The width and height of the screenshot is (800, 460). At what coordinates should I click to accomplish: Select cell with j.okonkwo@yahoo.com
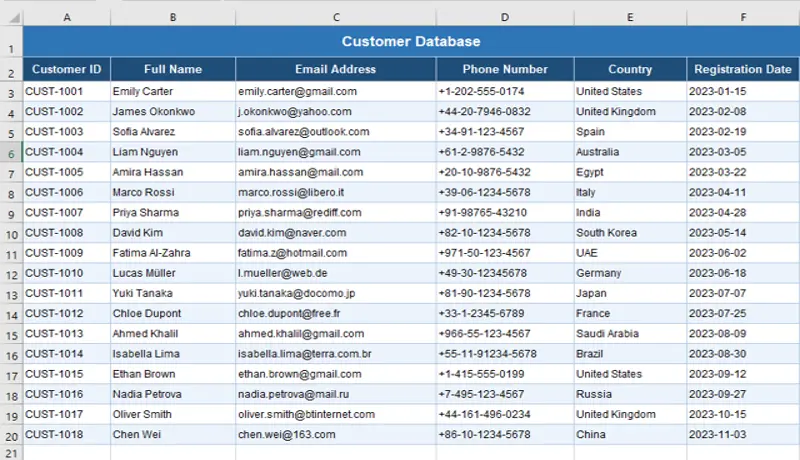click(x=336, y=112)
